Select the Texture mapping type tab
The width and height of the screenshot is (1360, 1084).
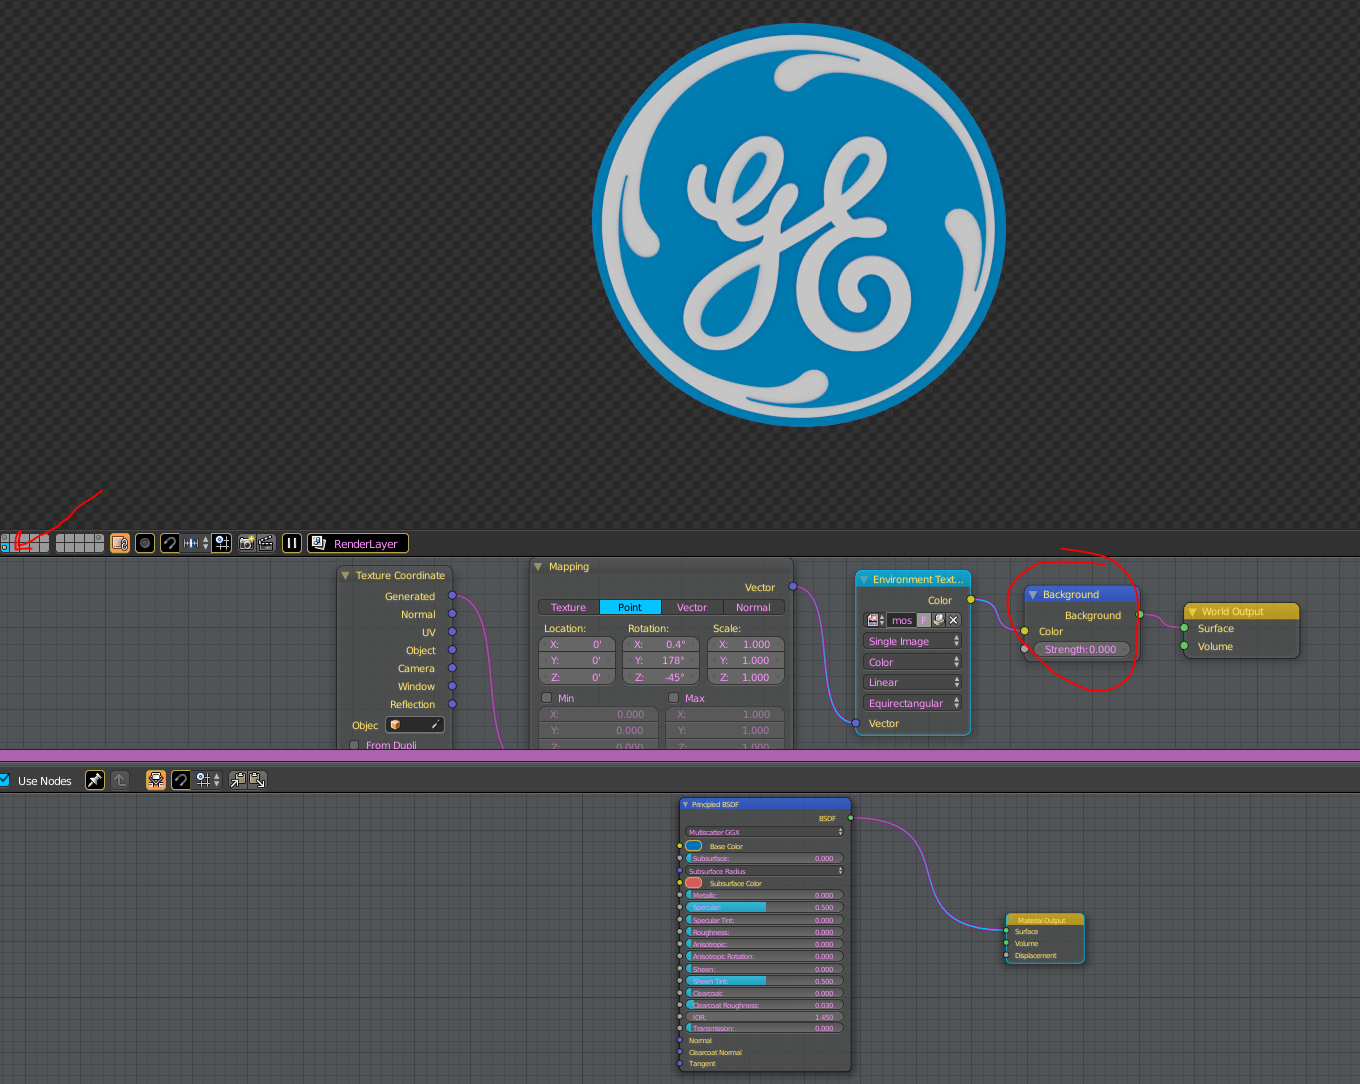(x=569, y=607)
